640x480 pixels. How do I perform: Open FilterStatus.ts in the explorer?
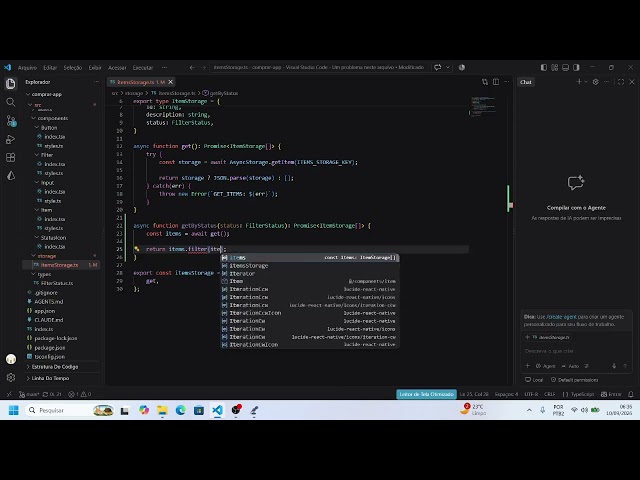(57, 283)
